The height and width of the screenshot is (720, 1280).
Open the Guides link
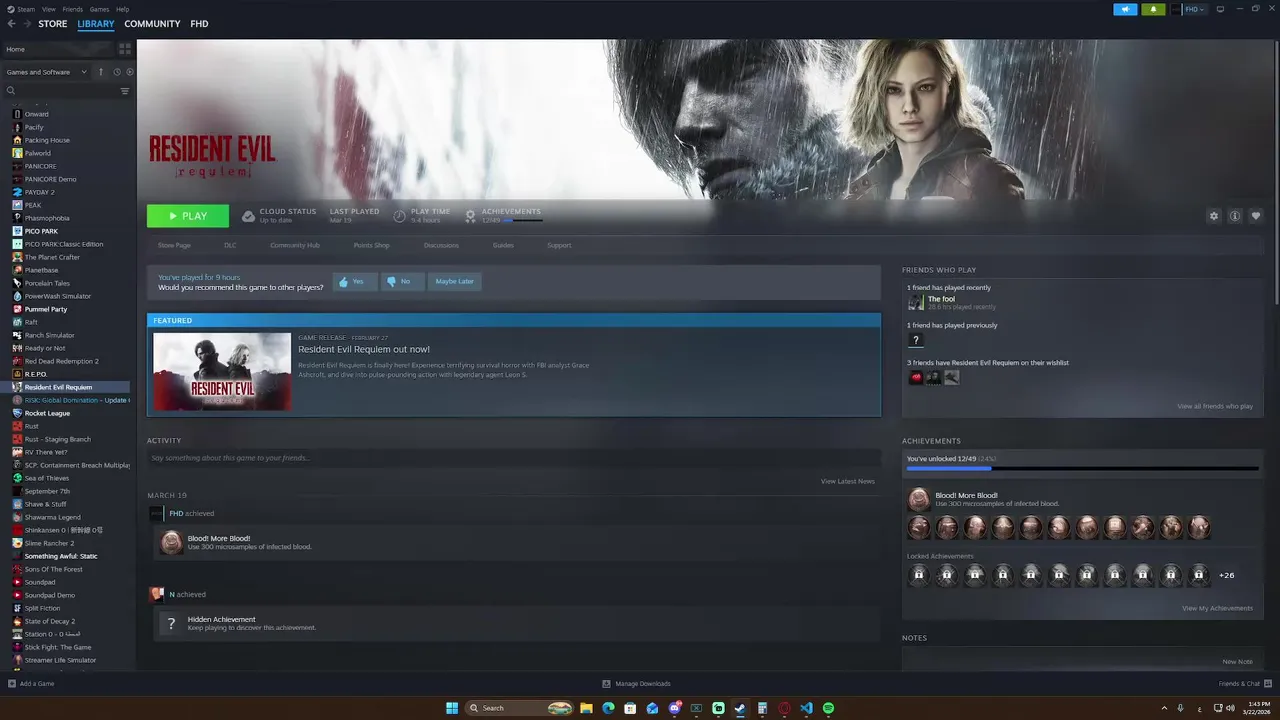[x=503, y=245]
